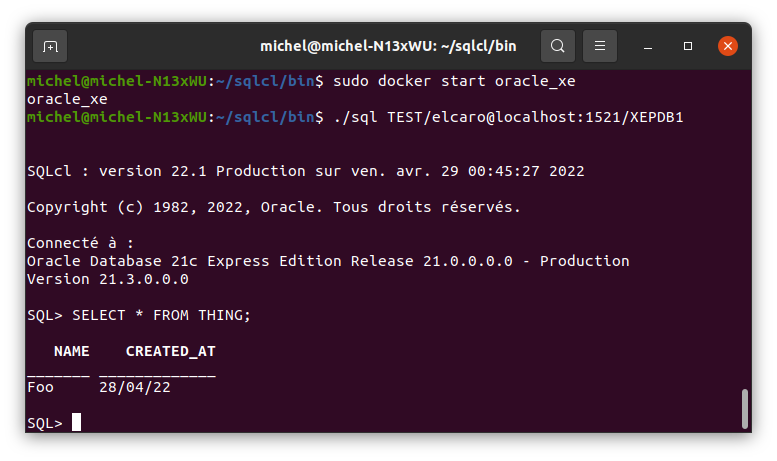Screen dimensions: 777x461
Task: Click the cursor at the last SQL> prompt
Action: pos(76,423)
